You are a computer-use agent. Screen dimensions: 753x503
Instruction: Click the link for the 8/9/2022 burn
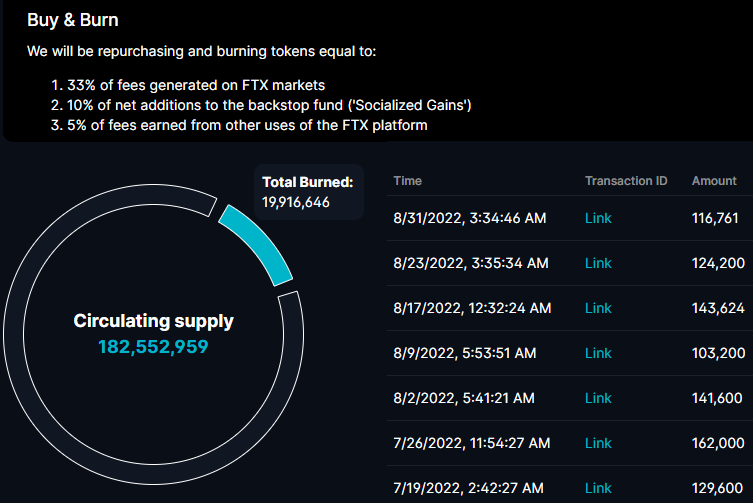(x=598, y=353)
